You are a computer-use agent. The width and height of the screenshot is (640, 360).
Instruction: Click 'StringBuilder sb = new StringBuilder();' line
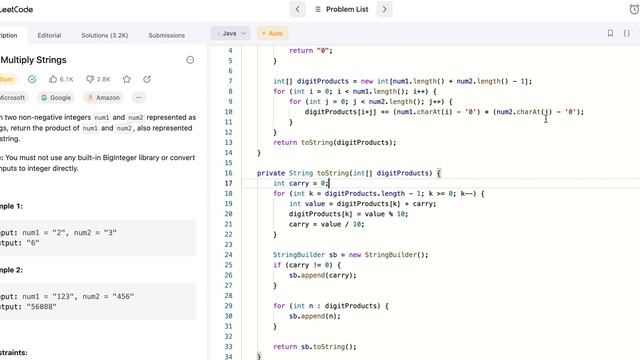pos(351,255)
